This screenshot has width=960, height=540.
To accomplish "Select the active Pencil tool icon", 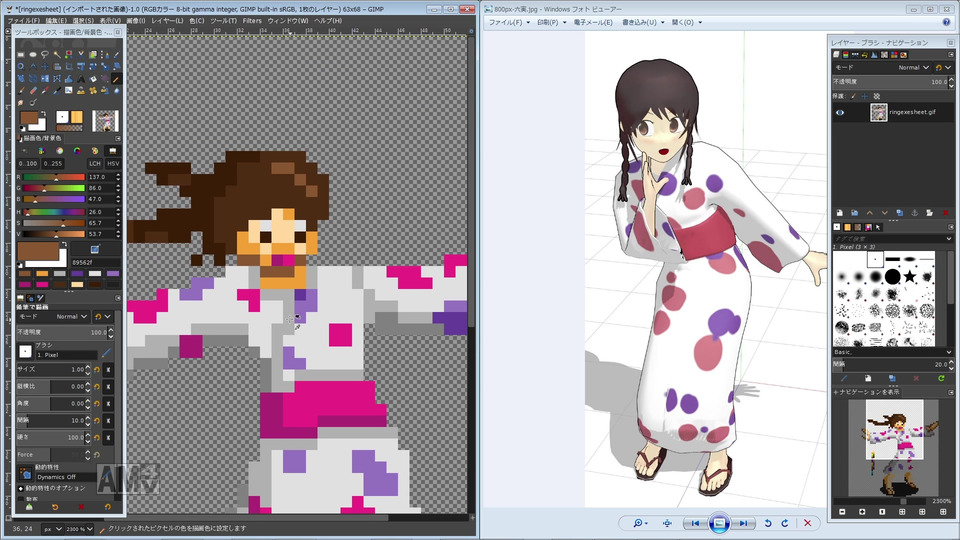I will click(116, 78).
